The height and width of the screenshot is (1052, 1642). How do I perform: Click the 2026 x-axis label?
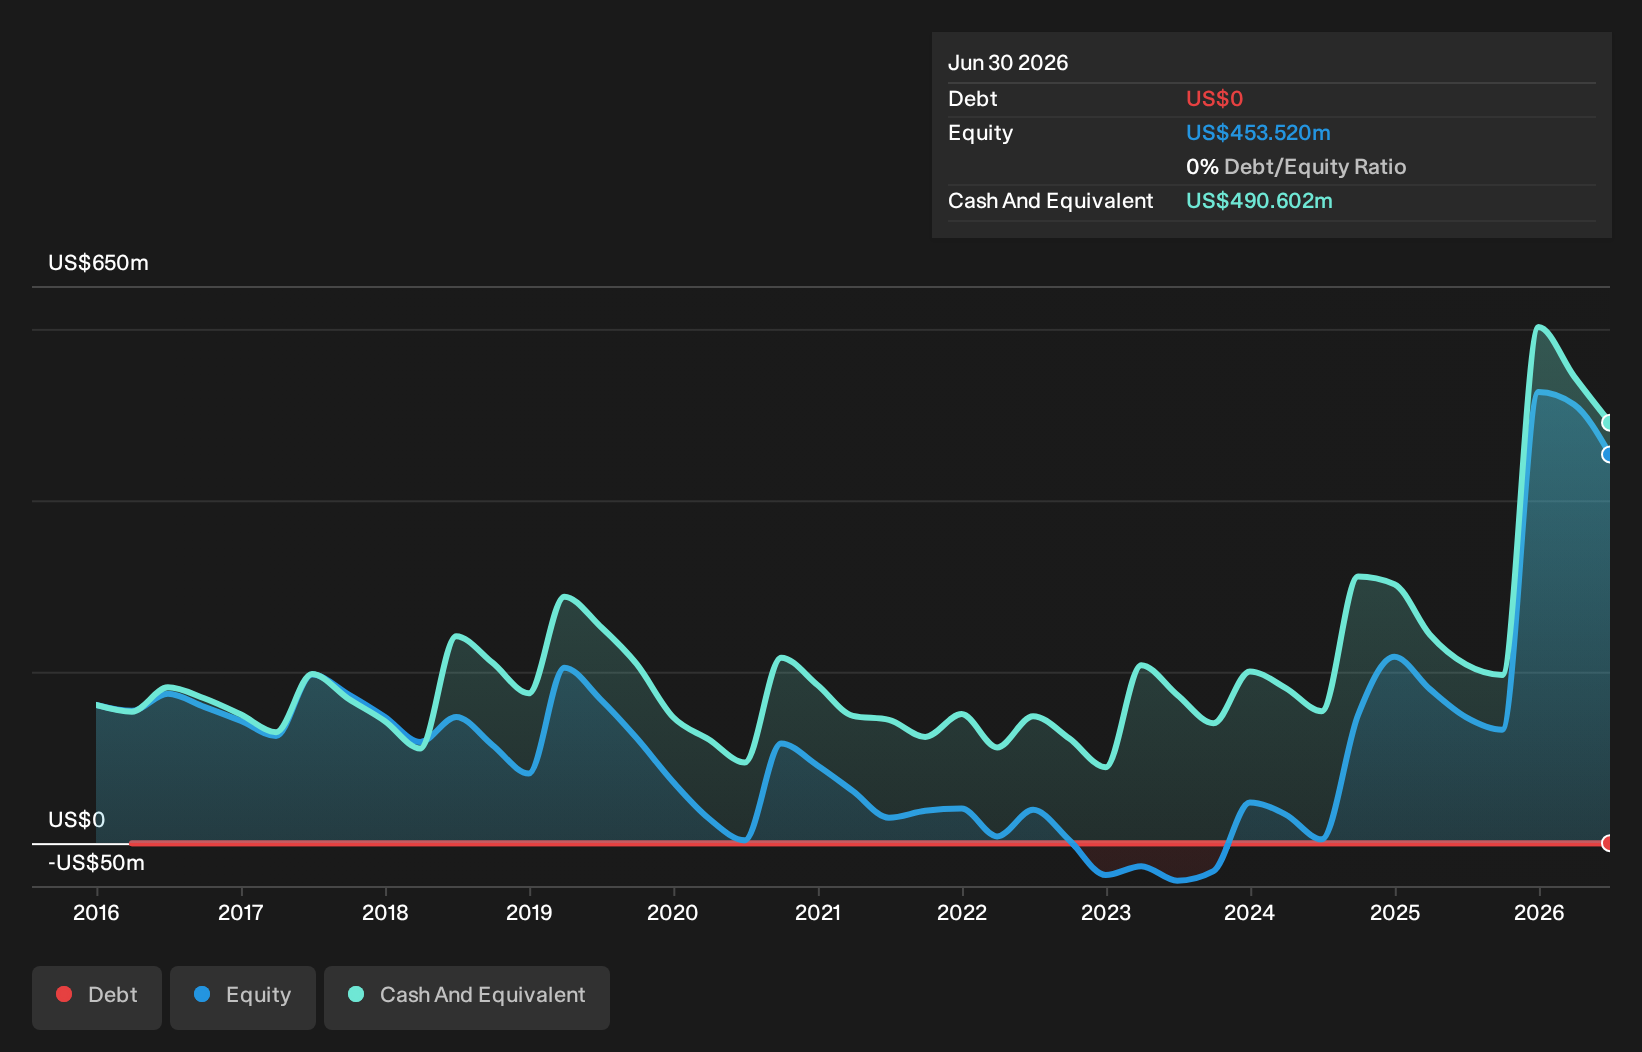[1539, 912]
